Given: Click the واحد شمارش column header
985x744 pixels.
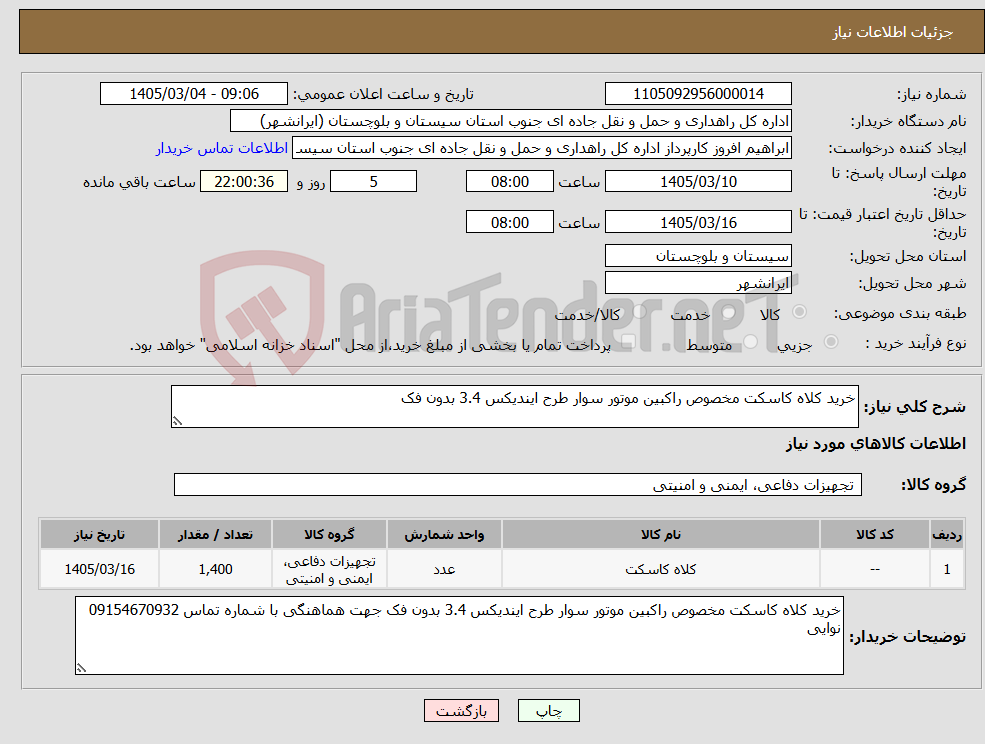Looking at the screenshot, I should coord(444,534).
